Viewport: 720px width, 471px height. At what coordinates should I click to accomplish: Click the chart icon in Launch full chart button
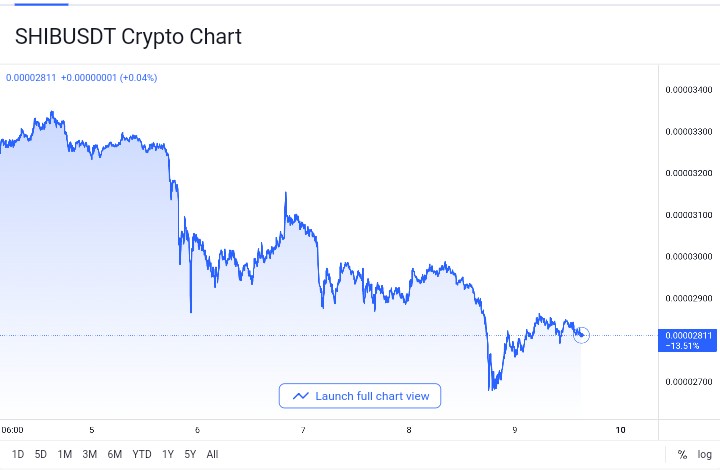click(300, 396)
